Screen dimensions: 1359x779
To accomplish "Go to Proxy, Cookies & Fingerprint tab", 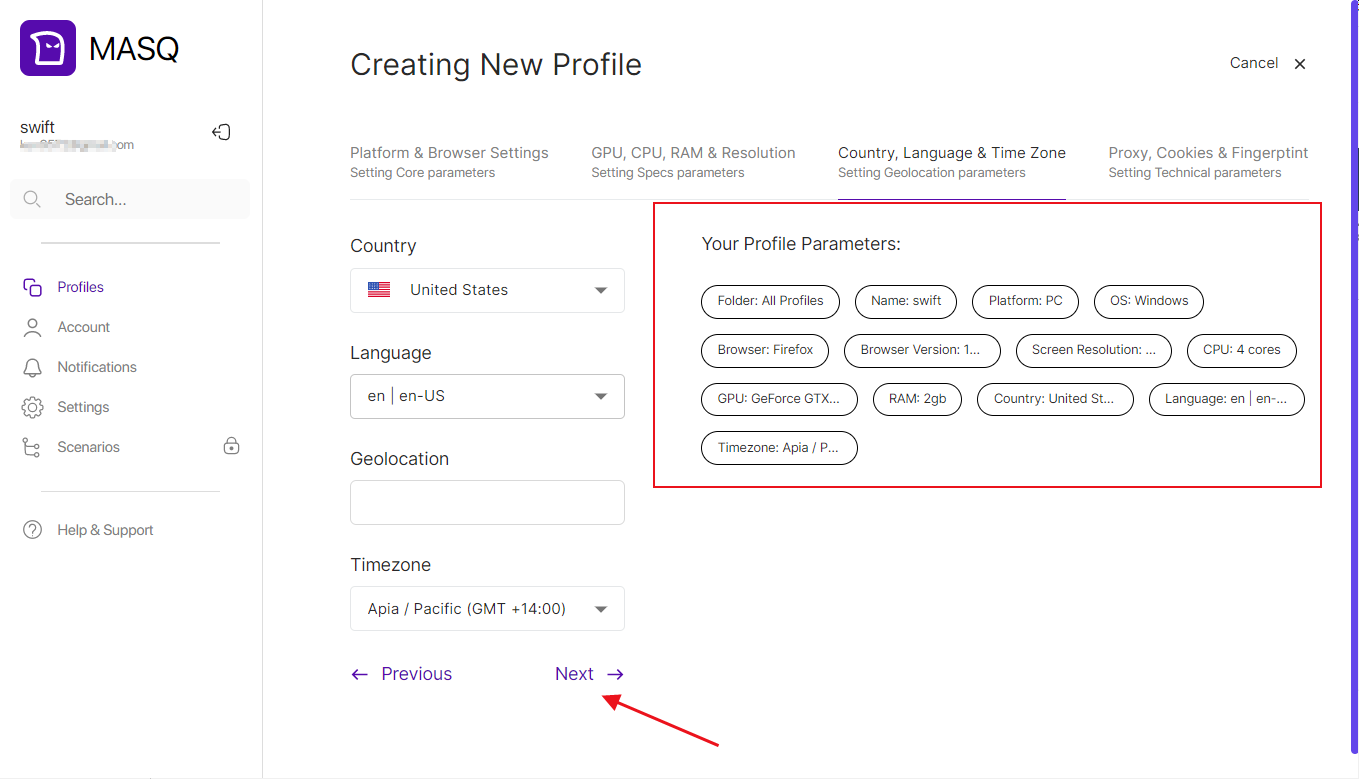I will coord(1208,161).
